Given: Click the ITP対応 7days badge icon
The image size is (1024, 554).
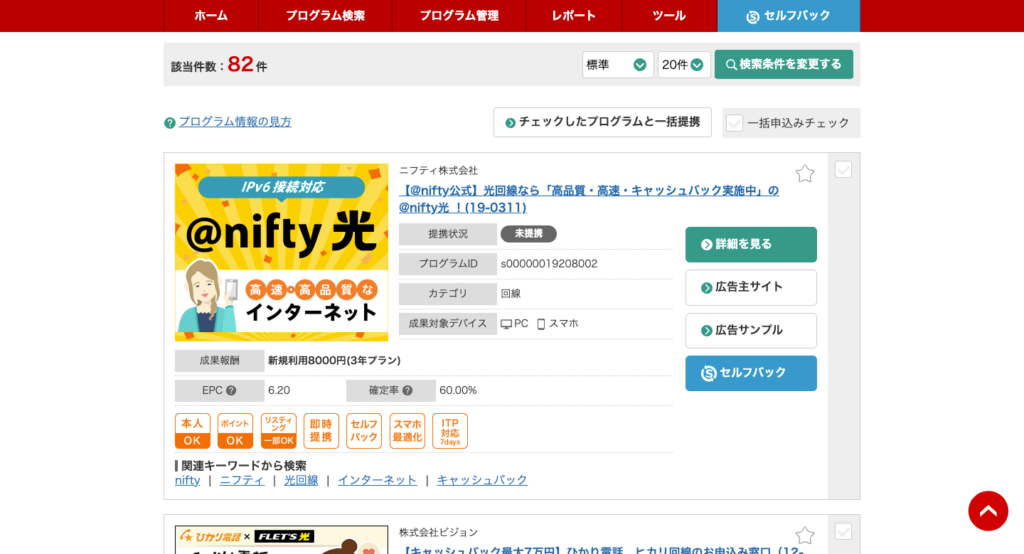Looking at the screenshot, I should coord(450,431).
